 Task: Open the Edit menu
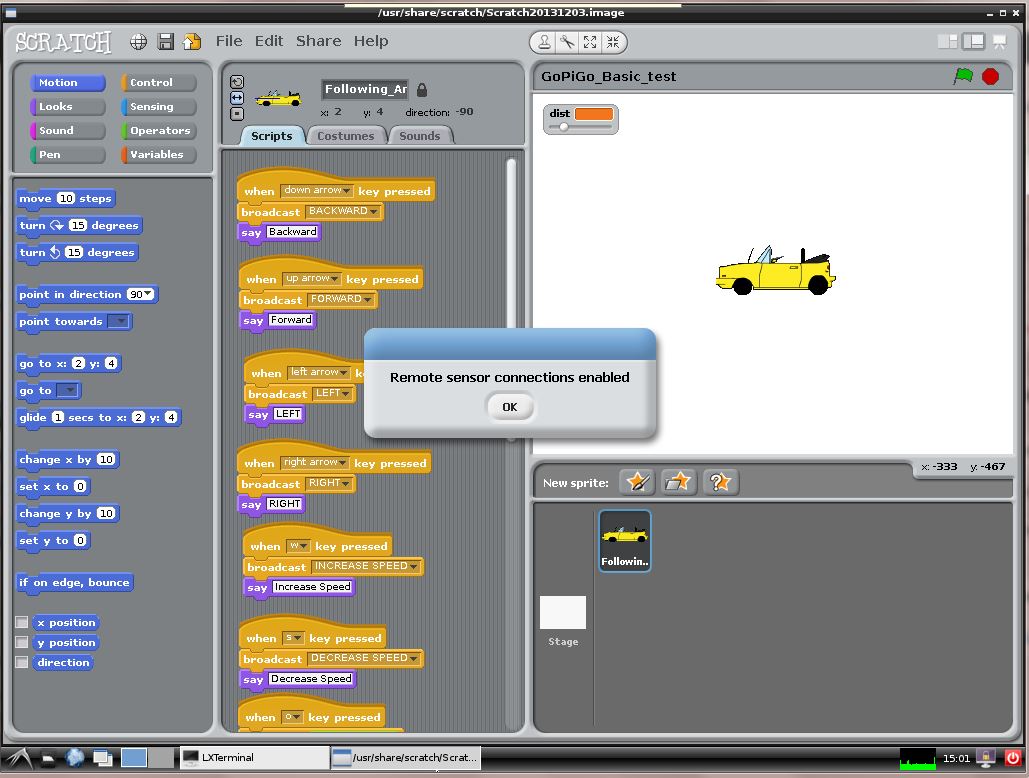(x=269, y=41)
